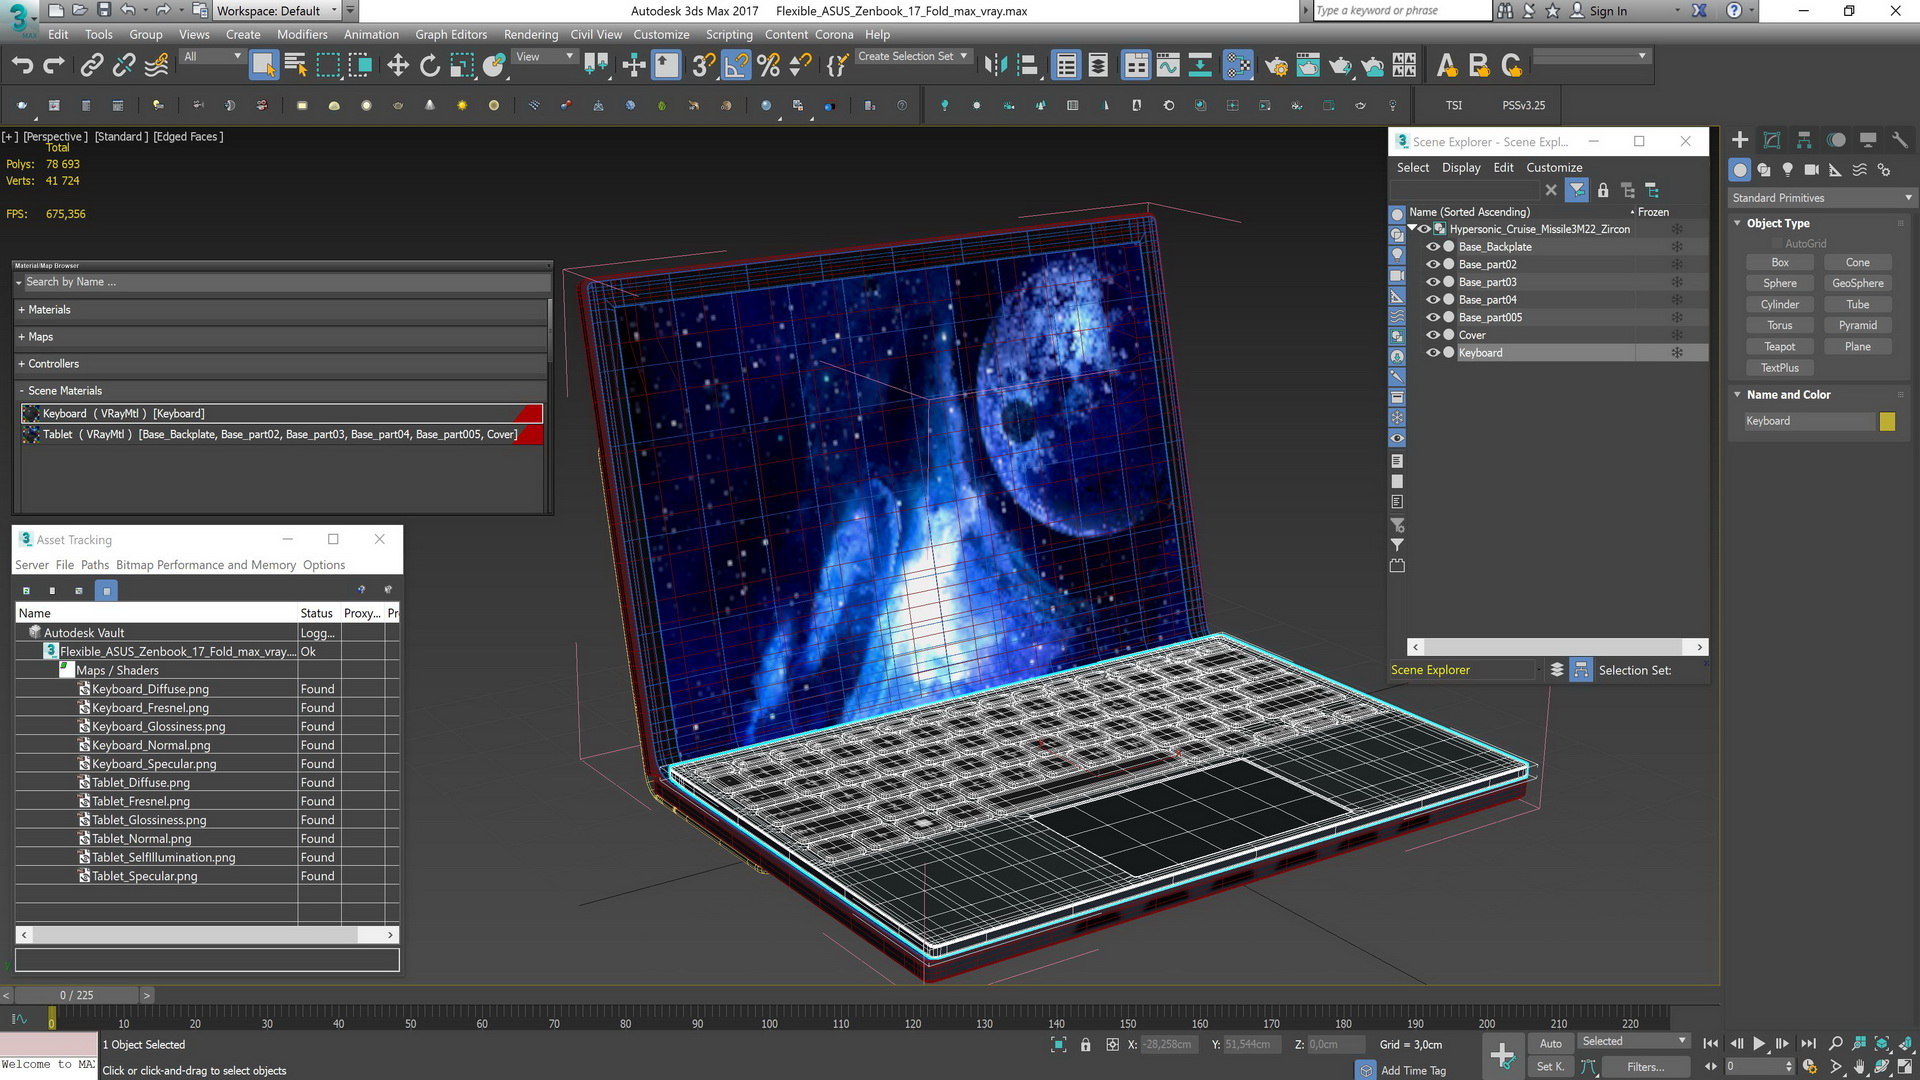Image resolution: width=1920 pixels, height=1080 pixels.
Task: Toggle Scene Explorer toolbar icon
Action: tap(1067, 66)
